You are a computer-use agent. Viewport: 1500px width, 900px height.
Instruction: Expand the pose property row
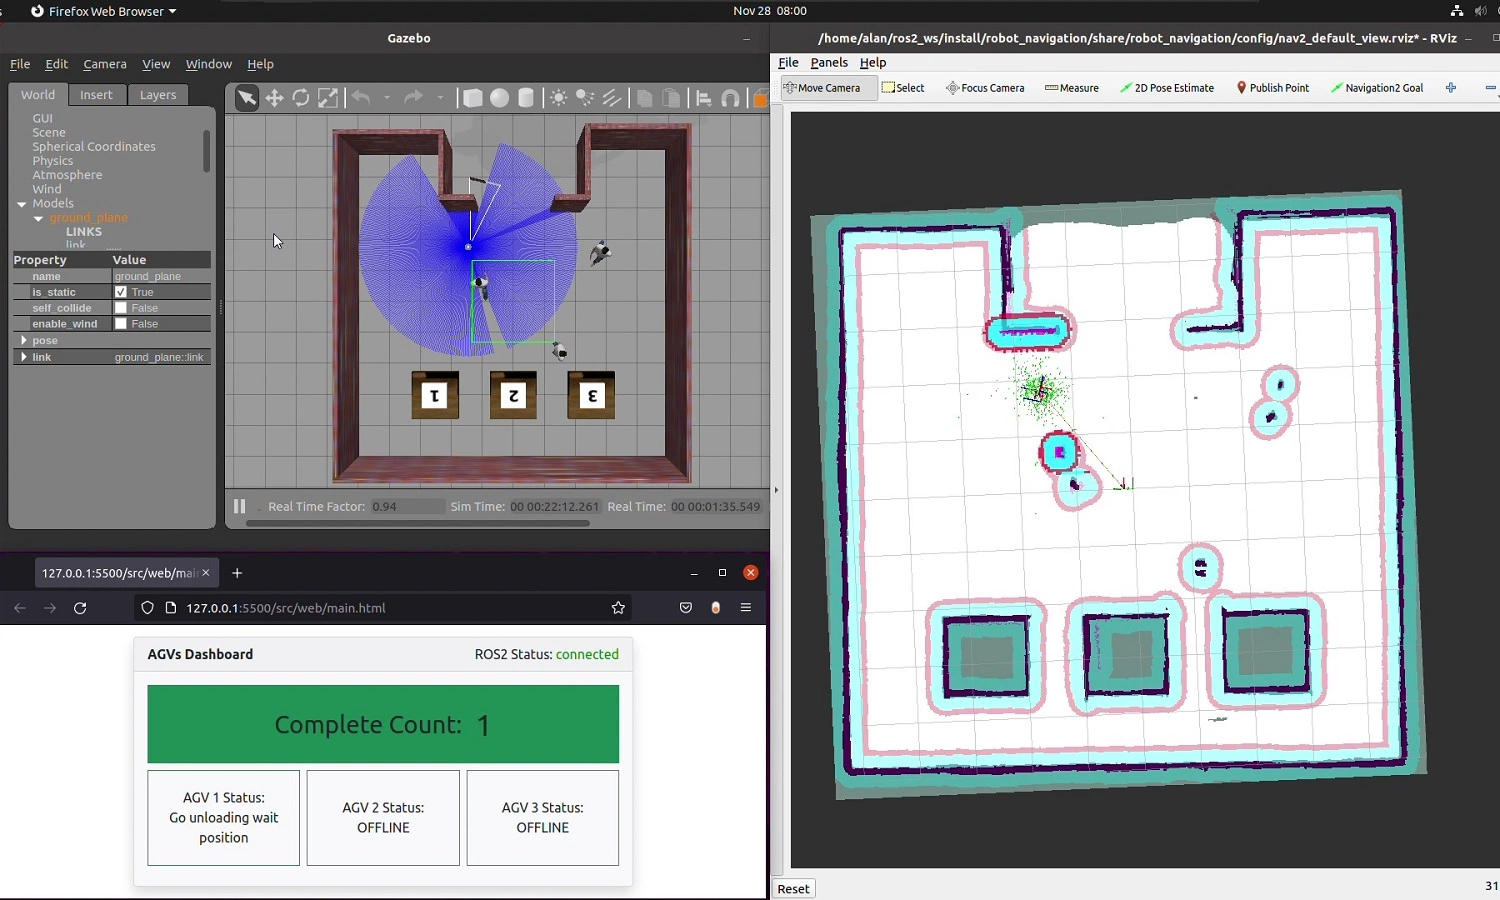point(24,341)
